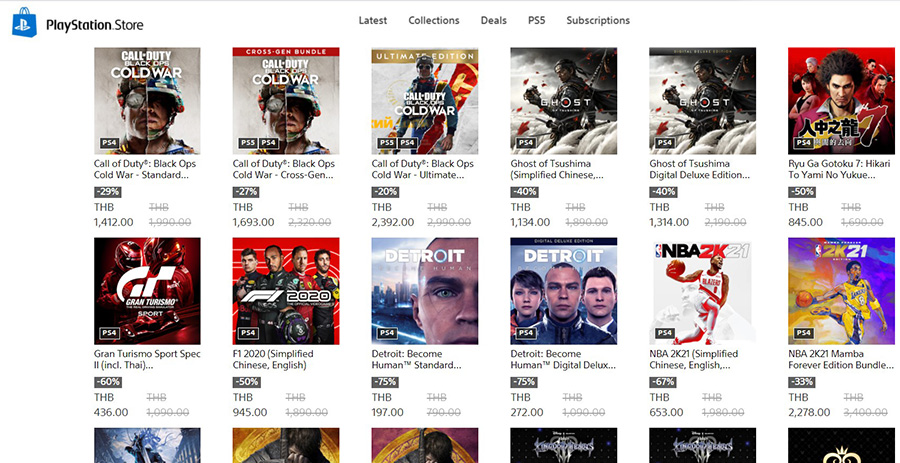Open Detroit Become Human Standard cover
The width and height of the screenshot is (900, 463).
click(425, 291)
